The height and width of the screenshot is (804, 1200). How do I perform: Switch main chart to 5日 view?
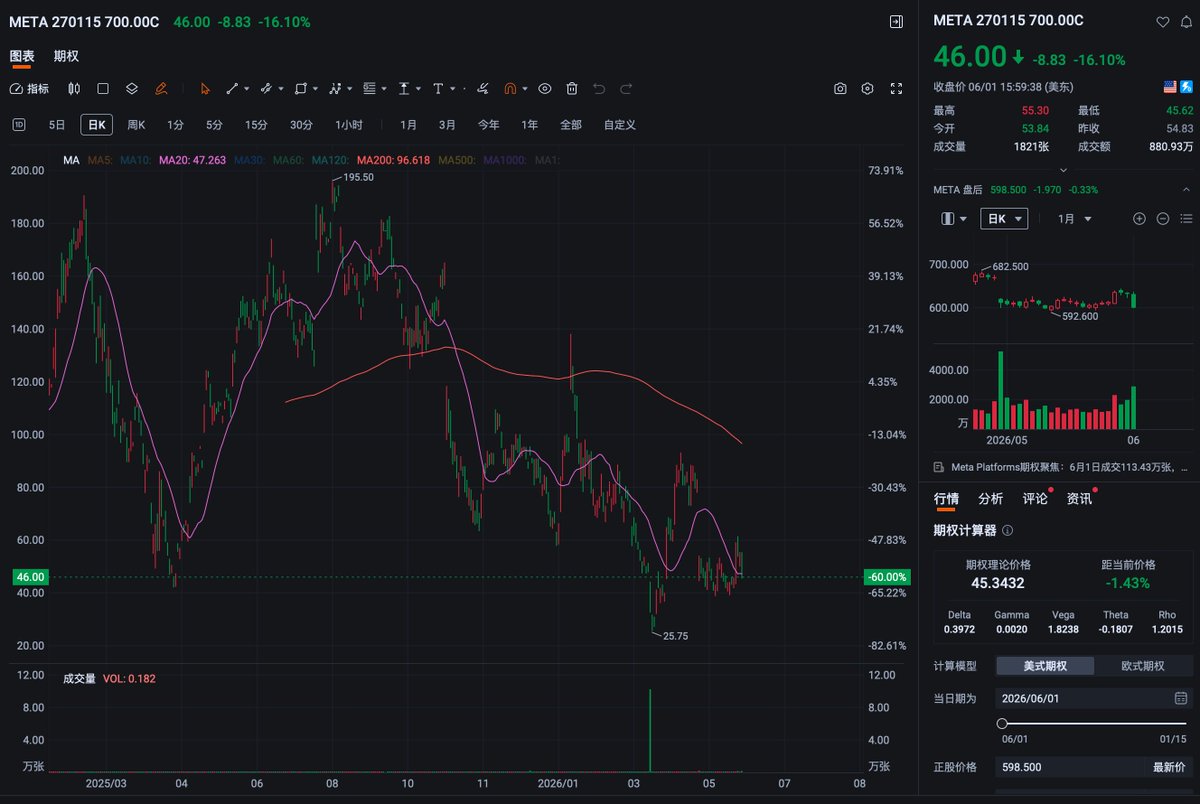tap(57, 125)
